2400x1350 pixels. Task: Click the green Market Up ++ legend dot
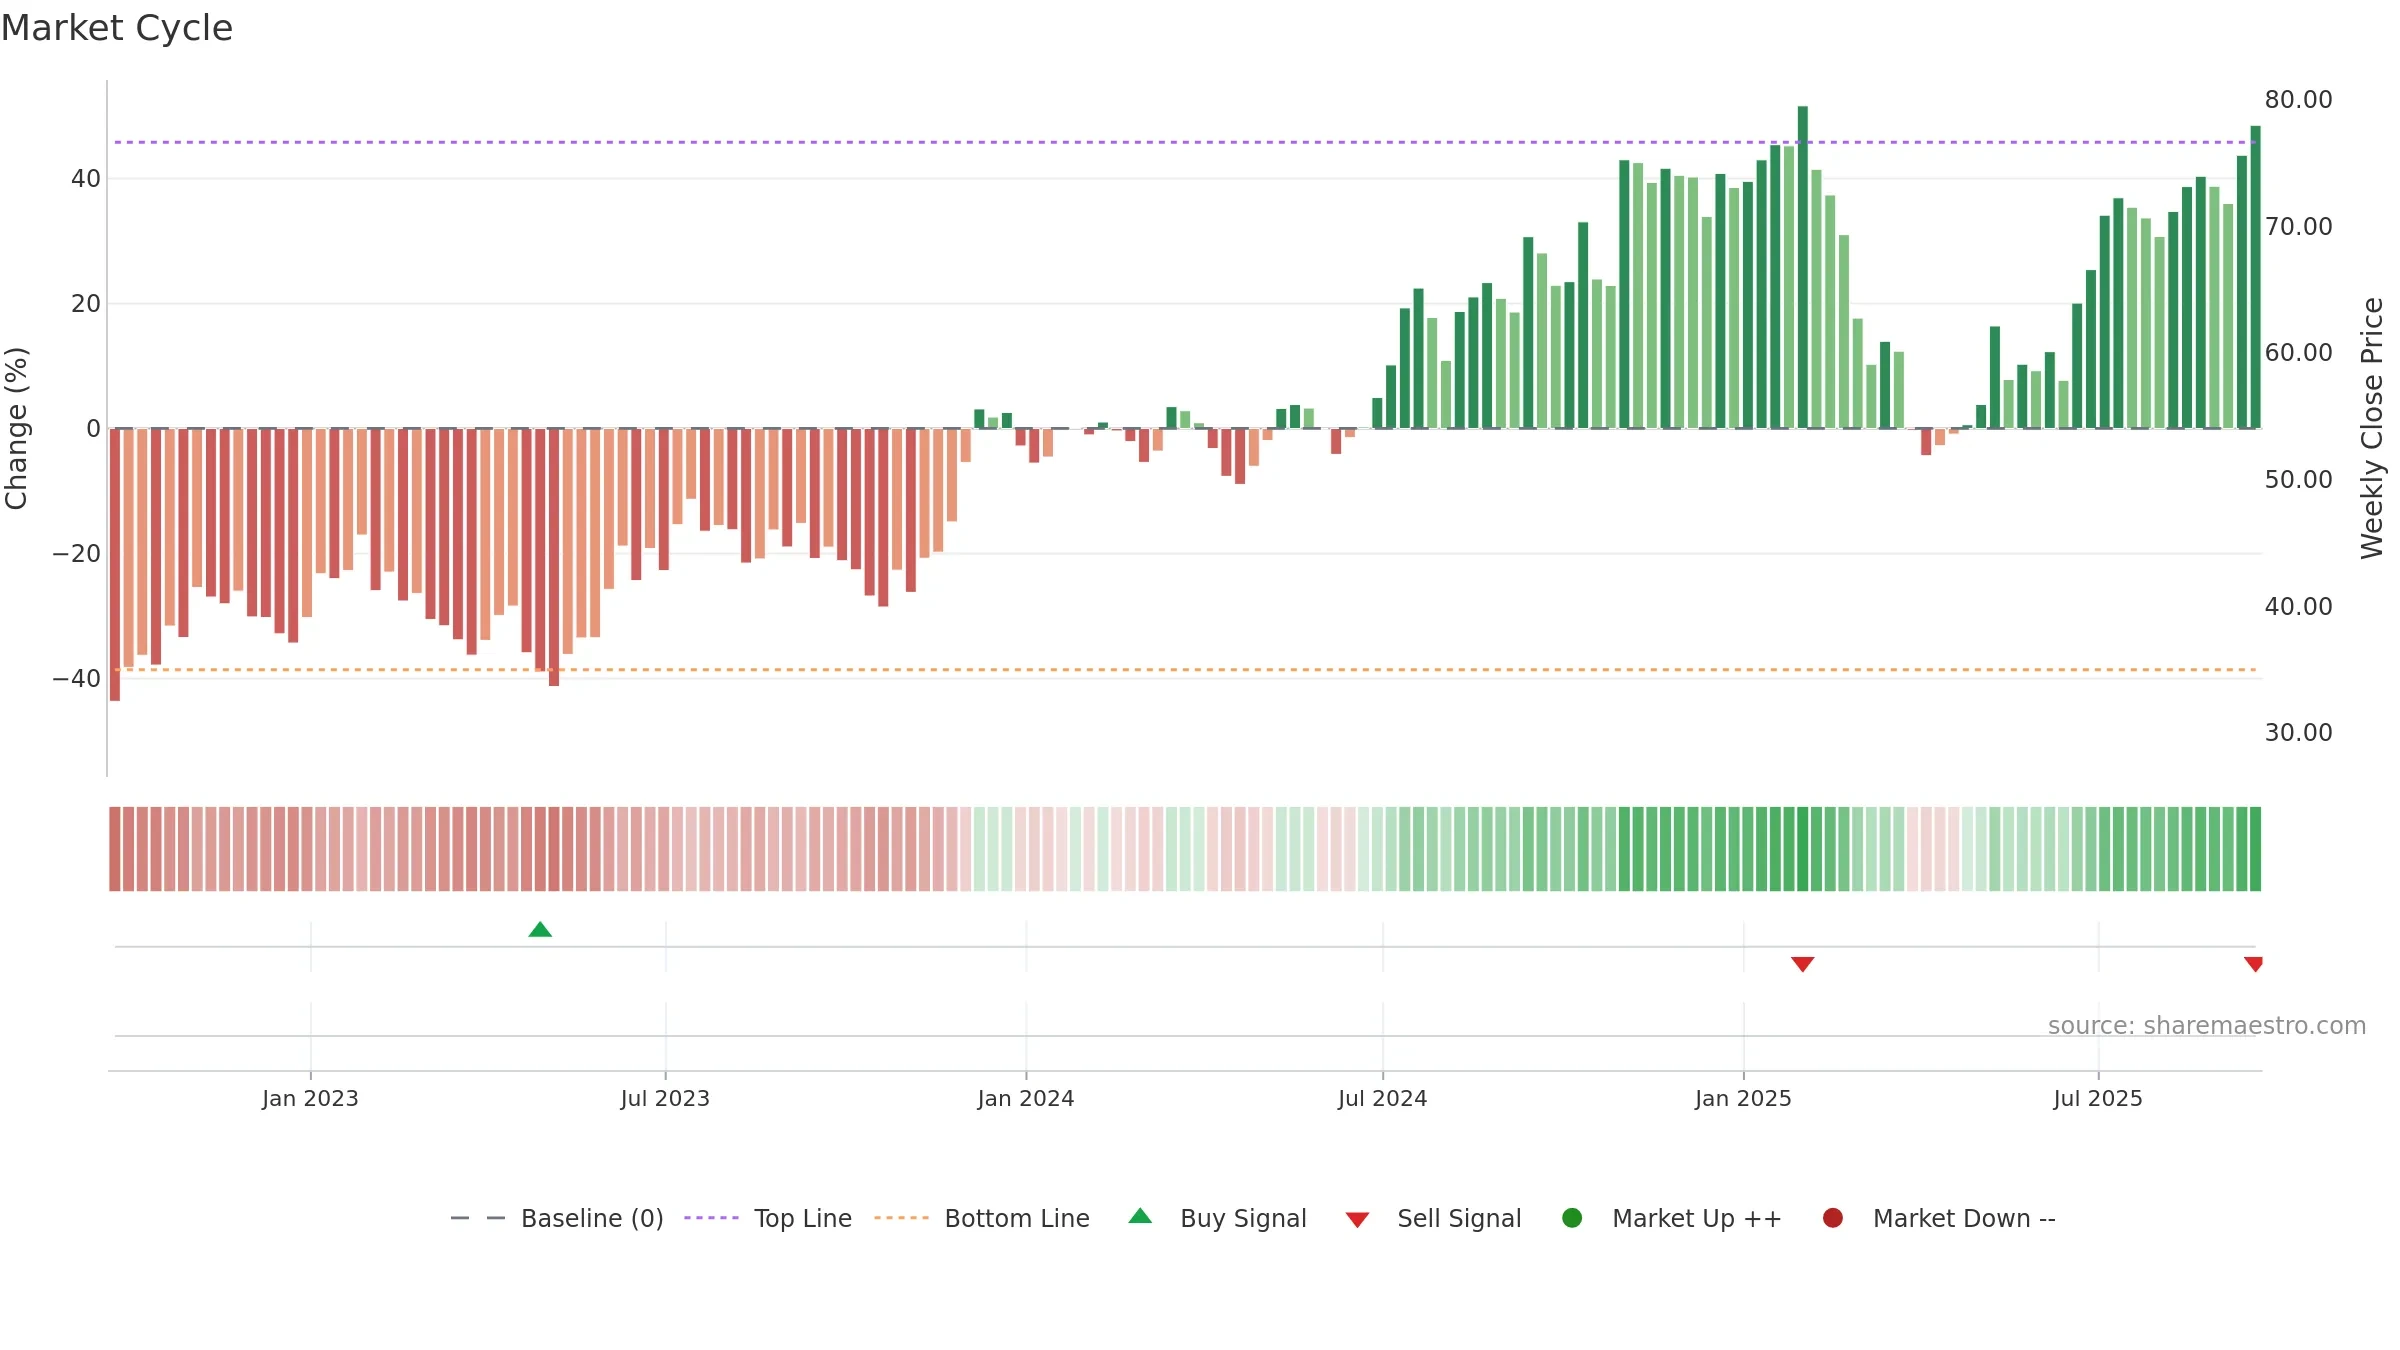click(x=1572, y=1217)
